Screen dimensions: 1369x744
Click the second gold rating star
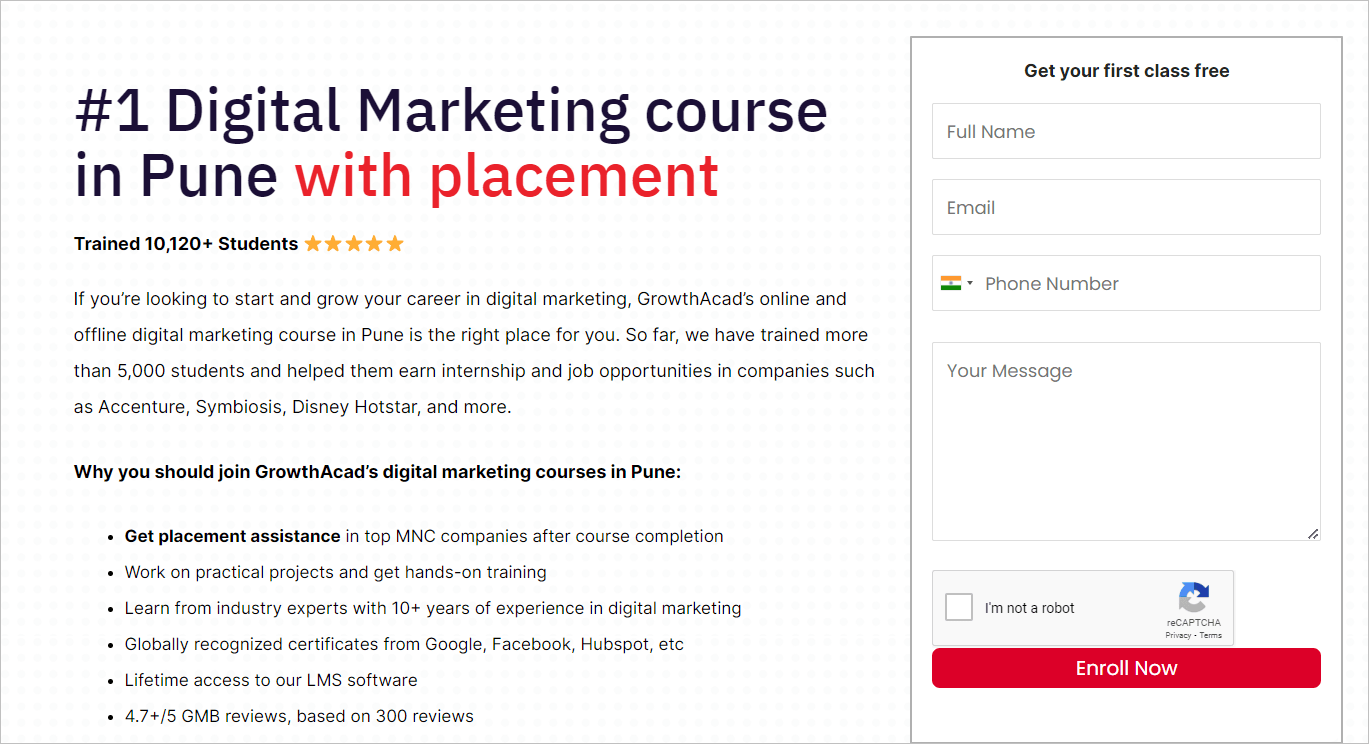[333, 243]
